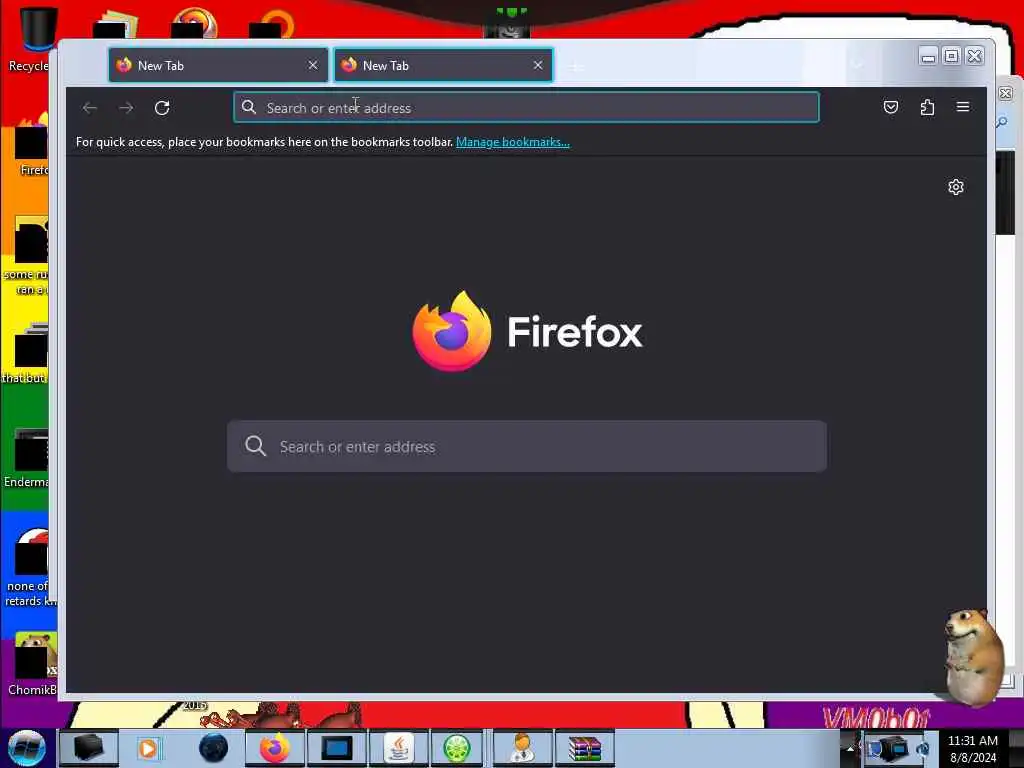Click the Firefox logo on page
1024x768 pixels.
[x=452, y=331]
